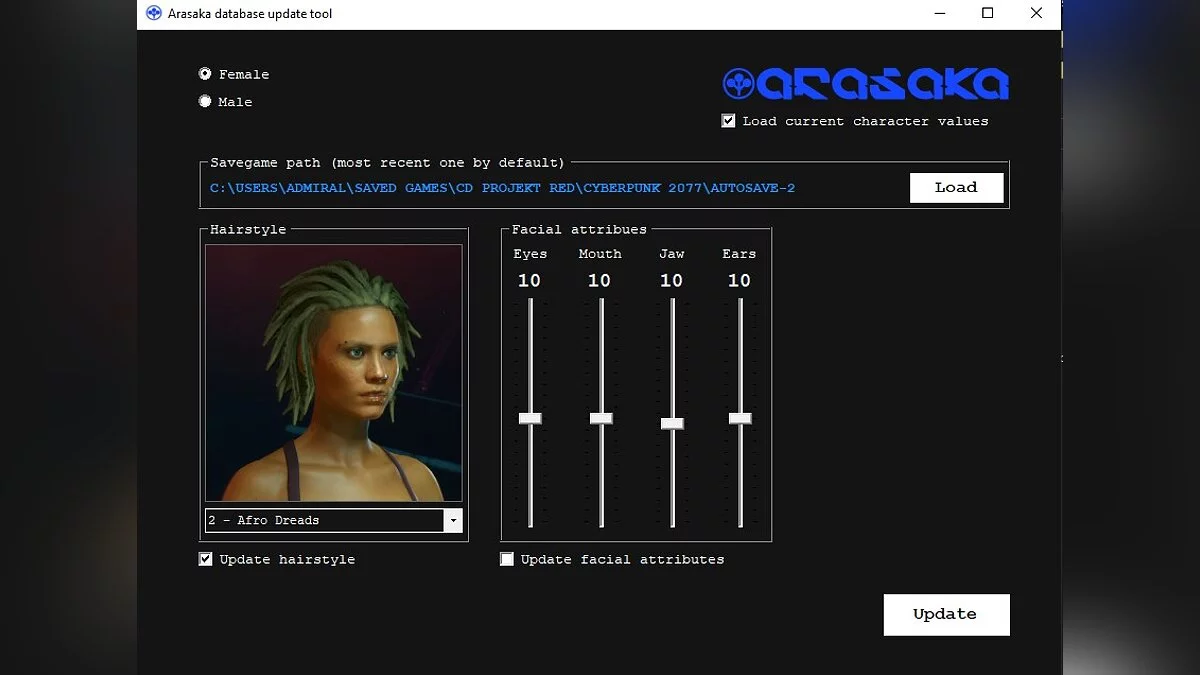Image resolution: width=1200 pixels, height=675 pixels.
Task: Click the Ears slider handle
Action: (740, 418)
